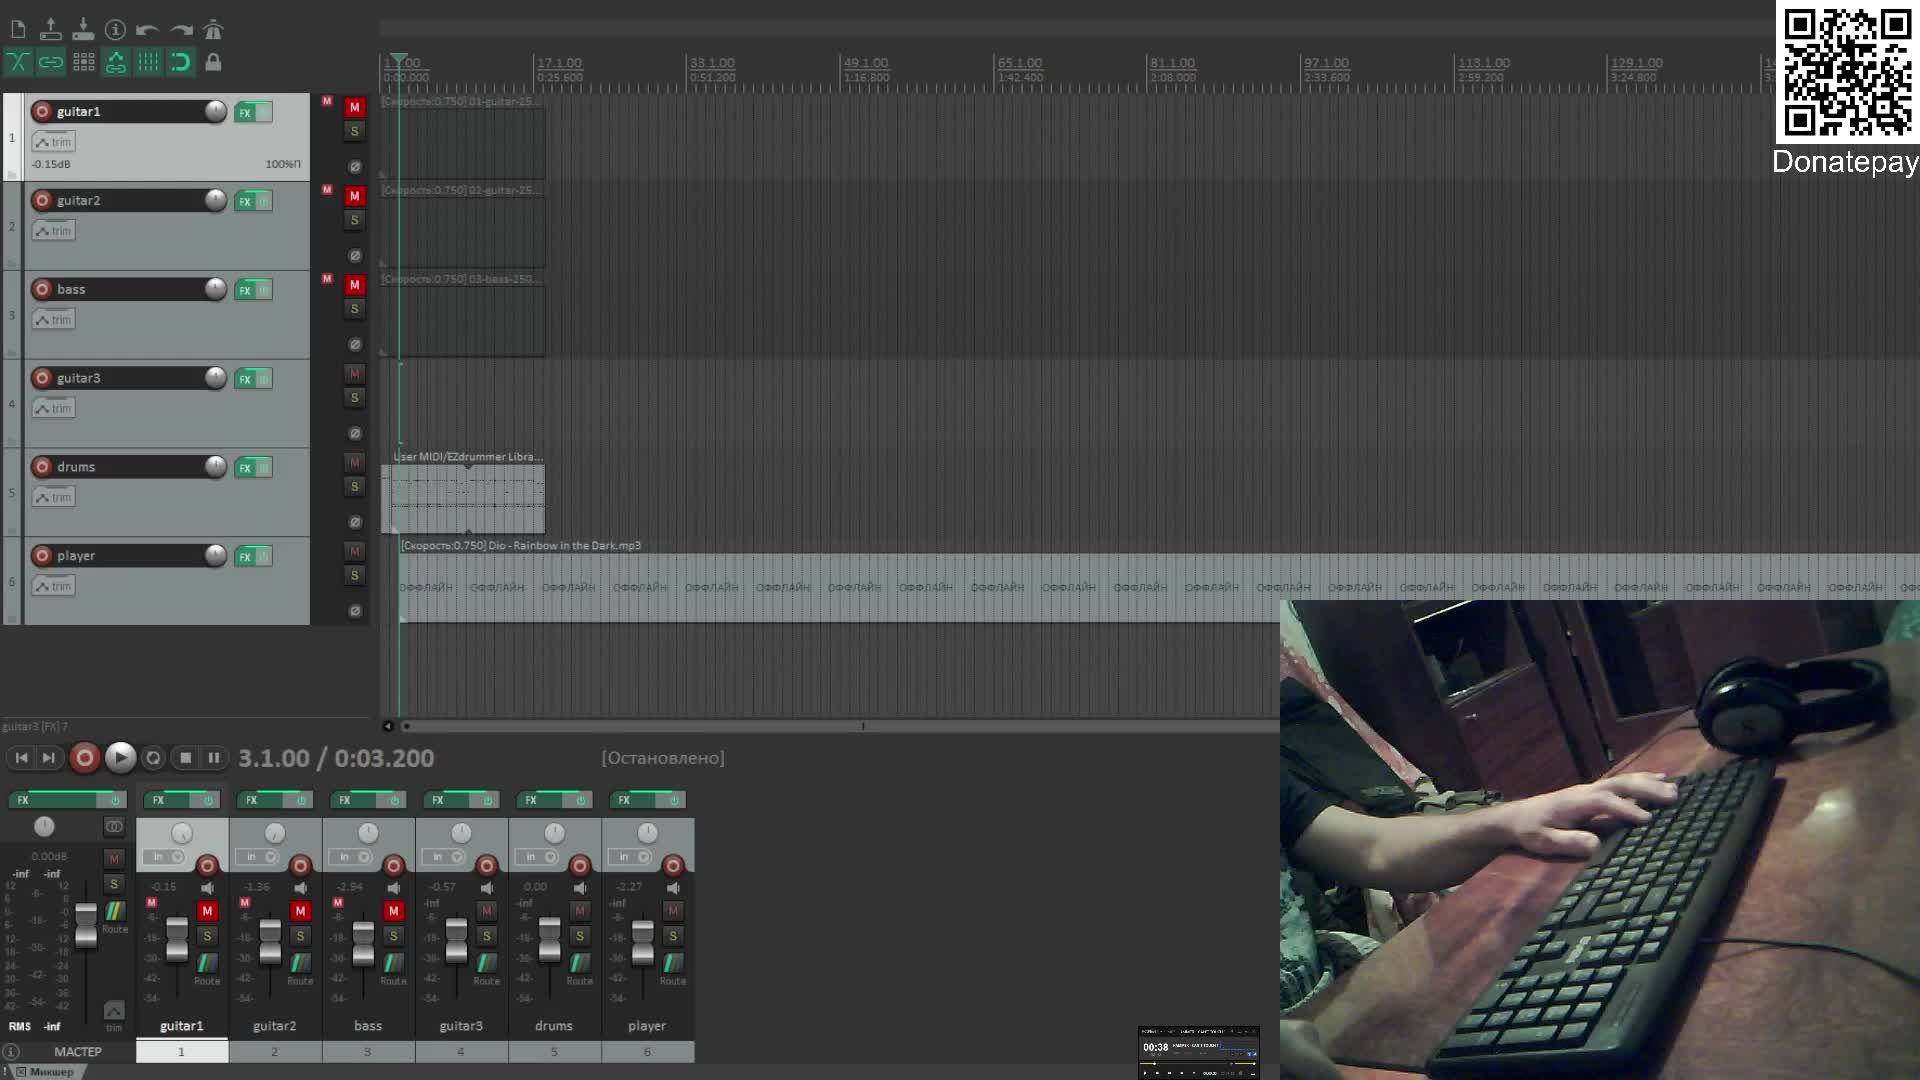1920x1080 pixels.
Task: Toggle the locking padlock icon
Action: 213,62
